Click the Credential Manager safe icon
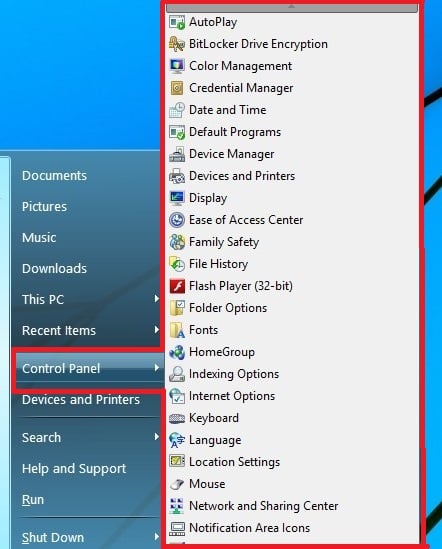This screenshot has width=442, height=549. (177, 88)
